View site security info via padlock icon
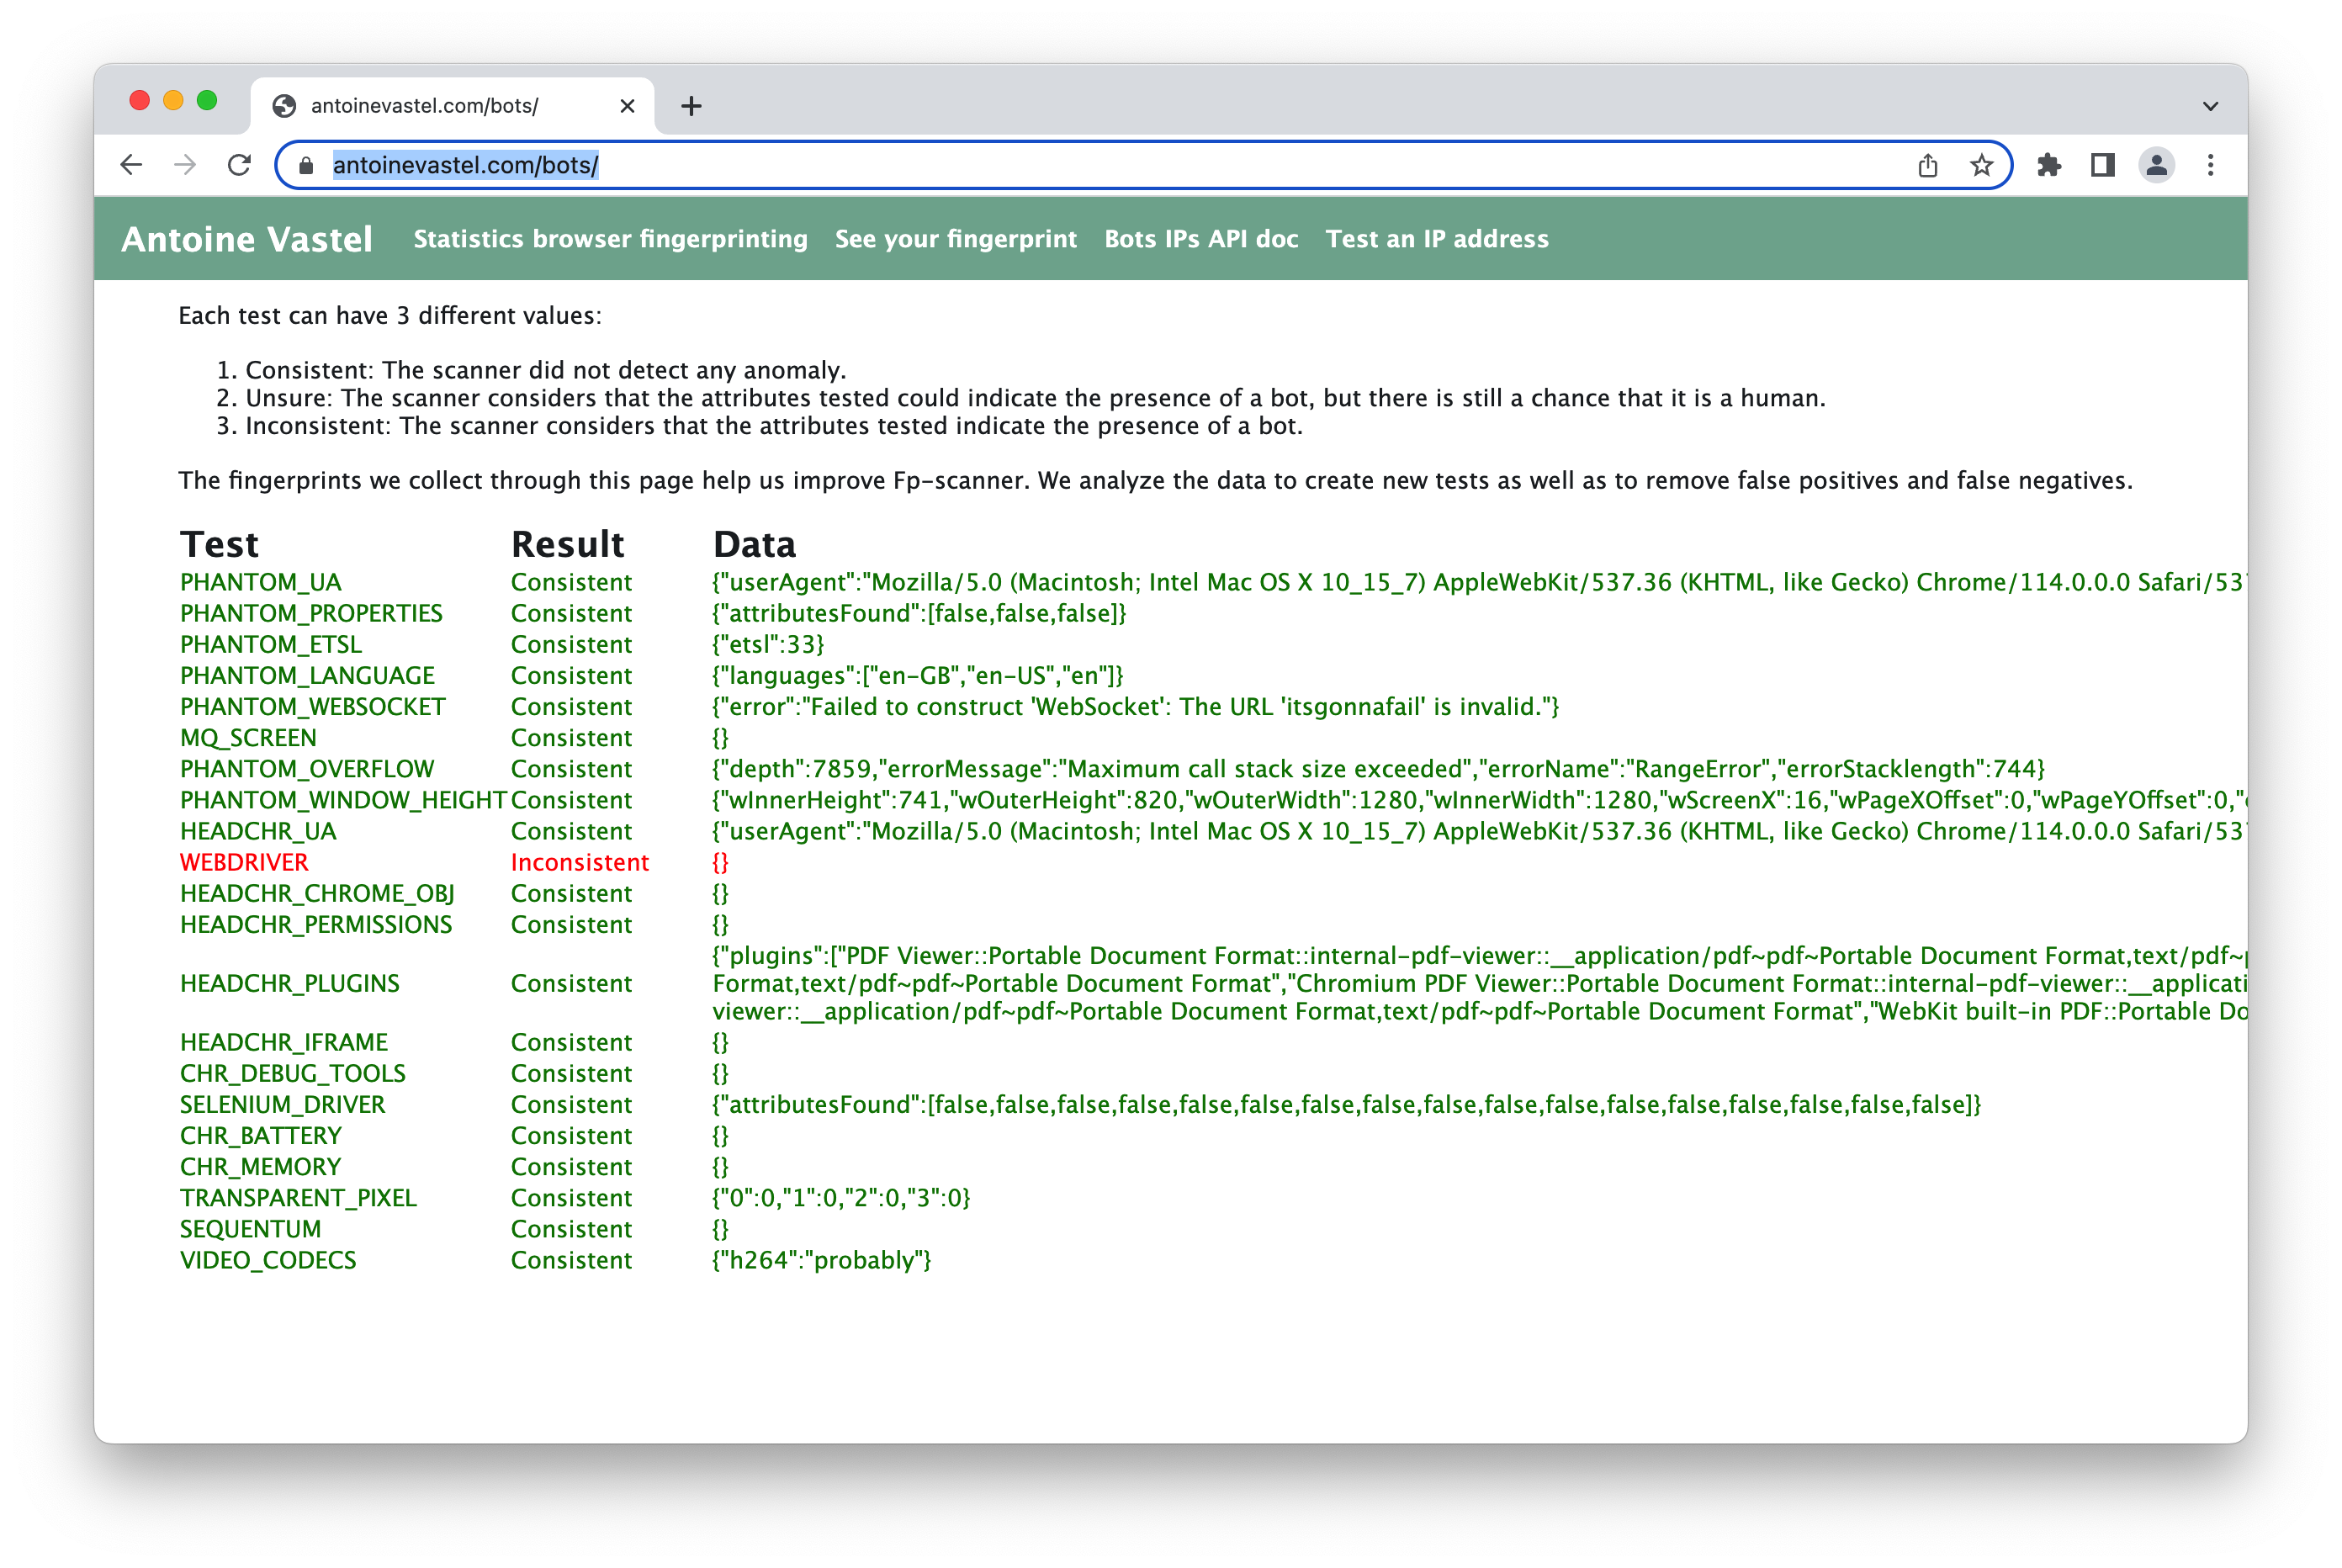This screenshot has height=1568, width=2342. pos(305,165)
